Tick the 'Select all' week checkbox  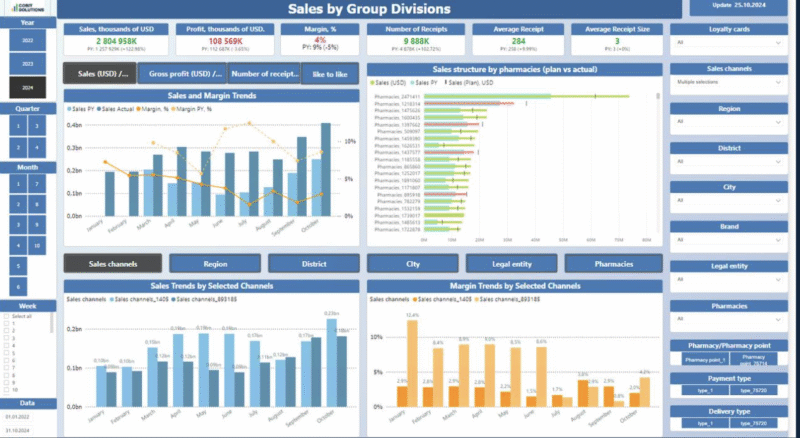(8, 315)
